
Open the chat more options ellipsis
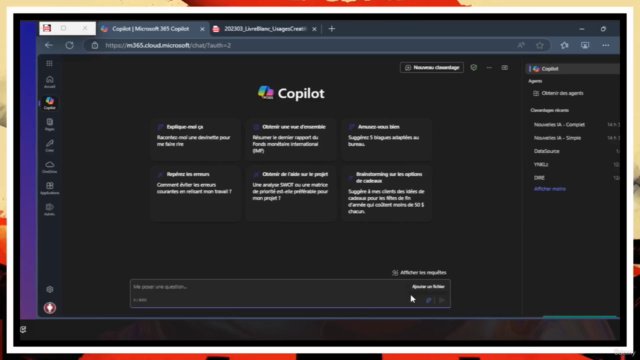point(489,67)
